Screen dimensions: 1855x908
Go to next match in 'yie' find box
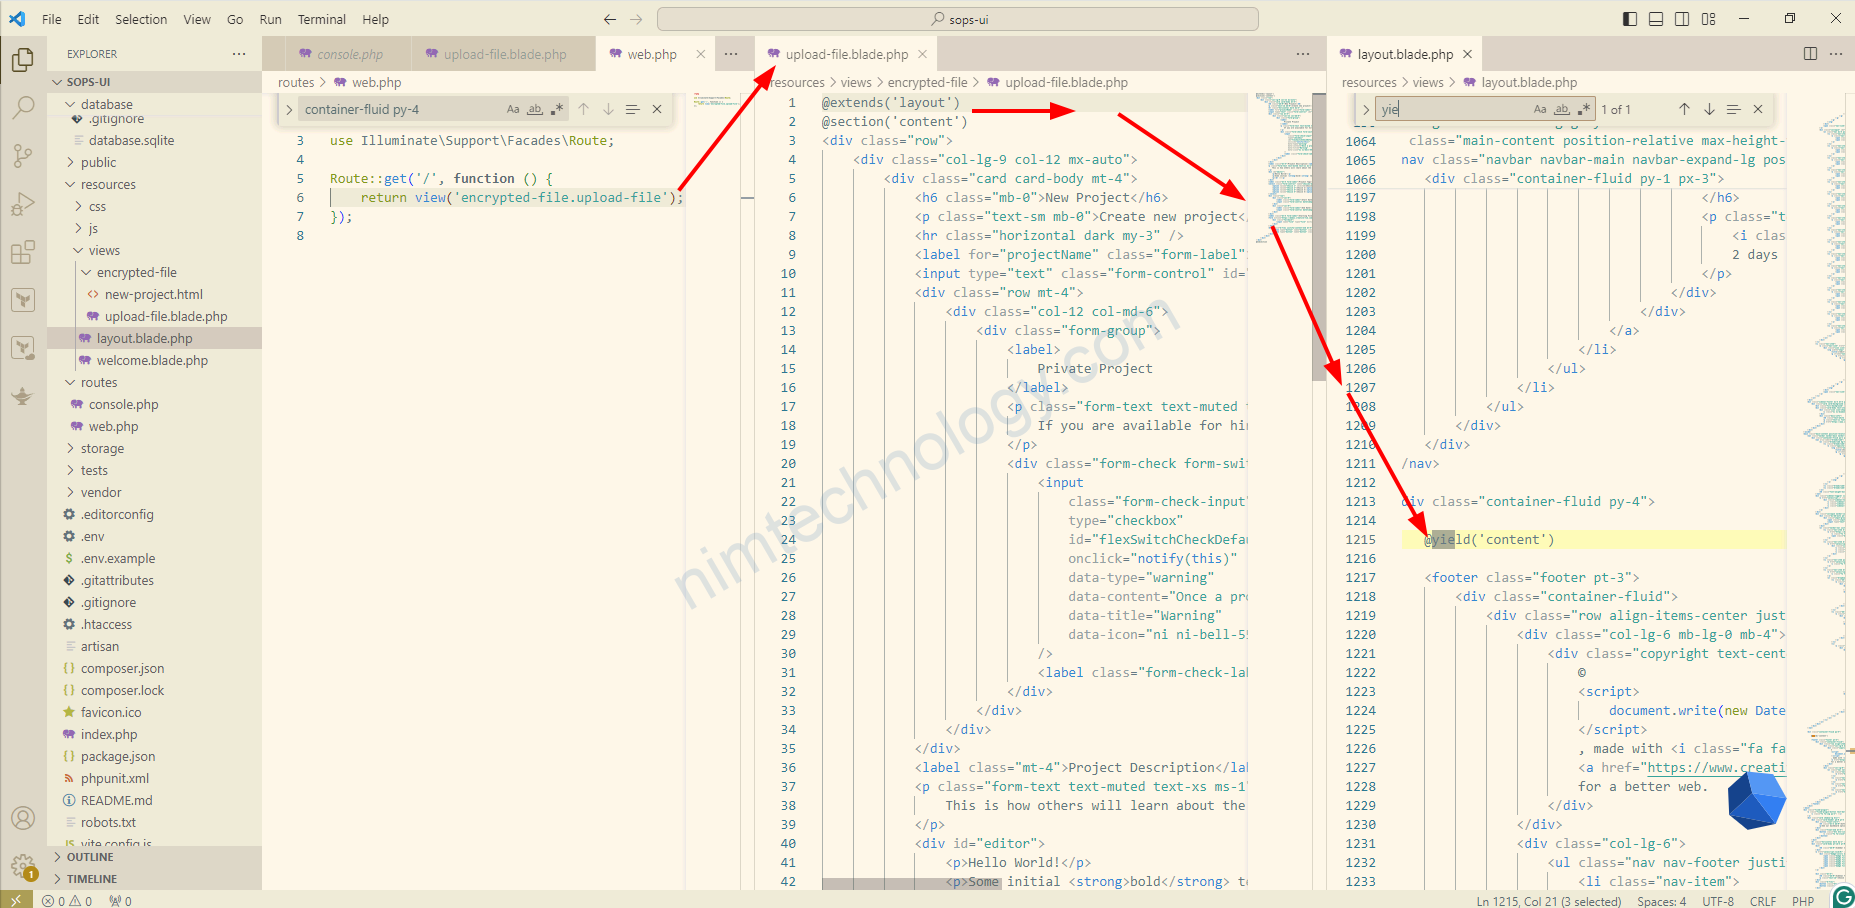click(1709, 109)
